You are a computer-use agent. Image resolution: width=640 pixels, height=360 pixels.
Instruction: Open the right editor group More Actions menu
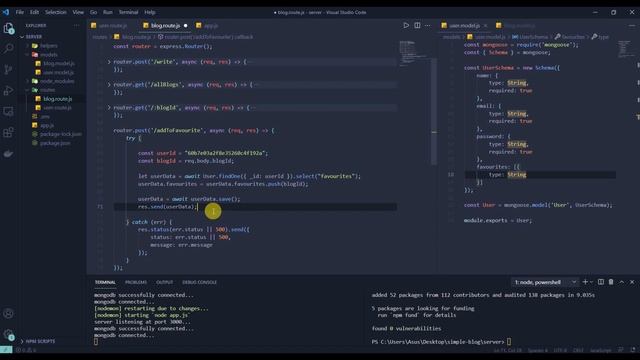tap(631, 25)
